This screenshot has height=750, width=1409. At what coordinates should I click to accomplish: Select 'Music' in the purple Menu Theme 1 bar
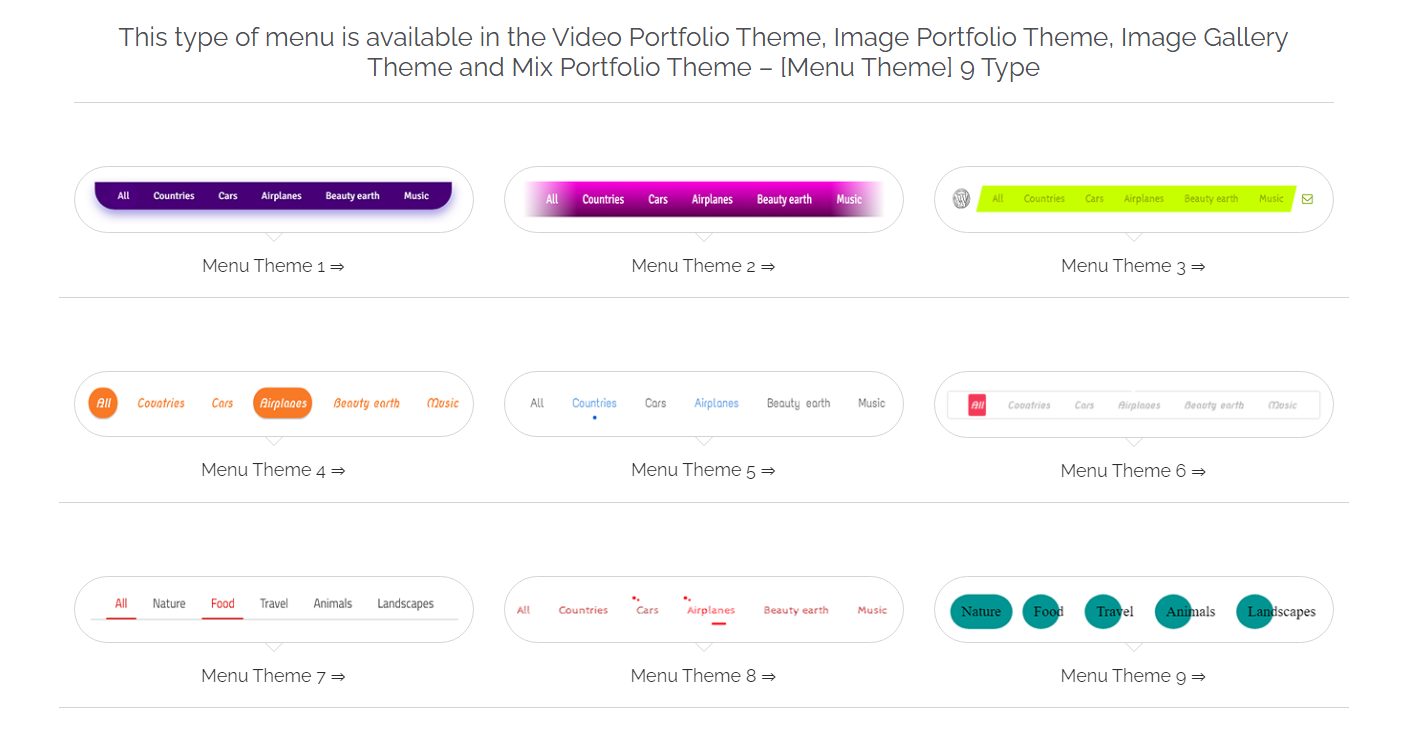(x=416, y=196)
